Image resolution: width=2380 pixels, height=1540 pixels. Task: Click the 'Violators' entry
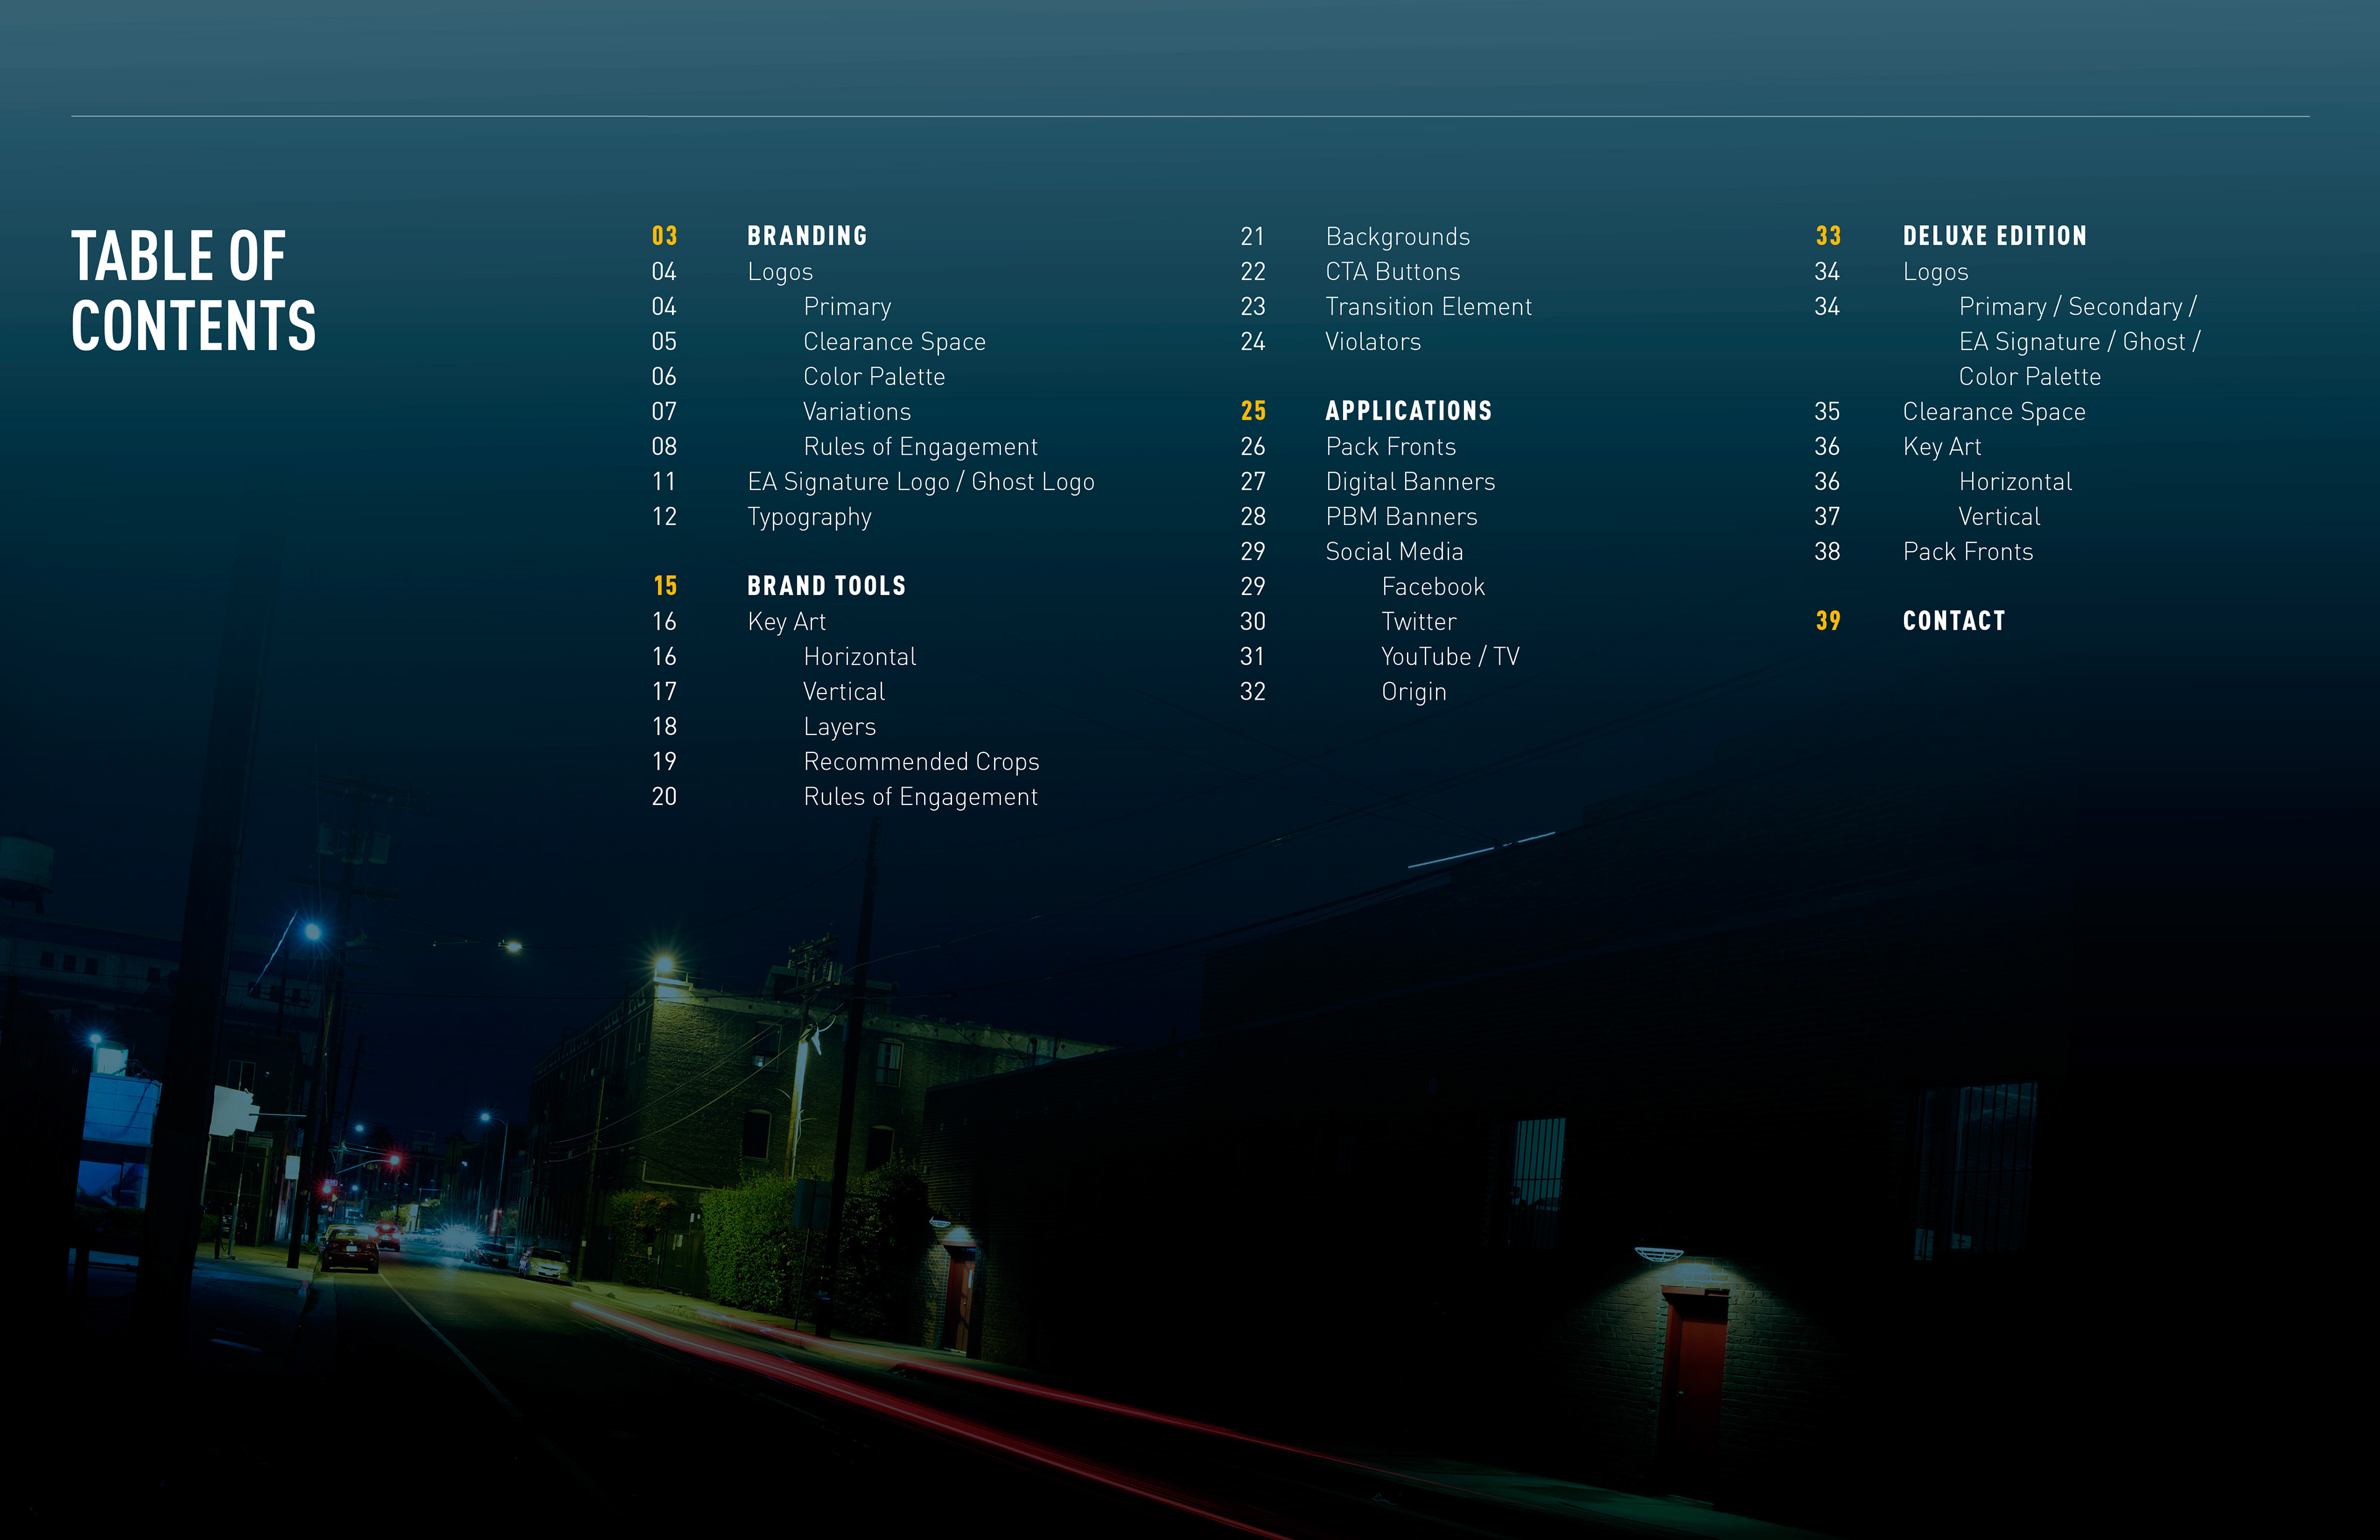tap(1372, 342)
